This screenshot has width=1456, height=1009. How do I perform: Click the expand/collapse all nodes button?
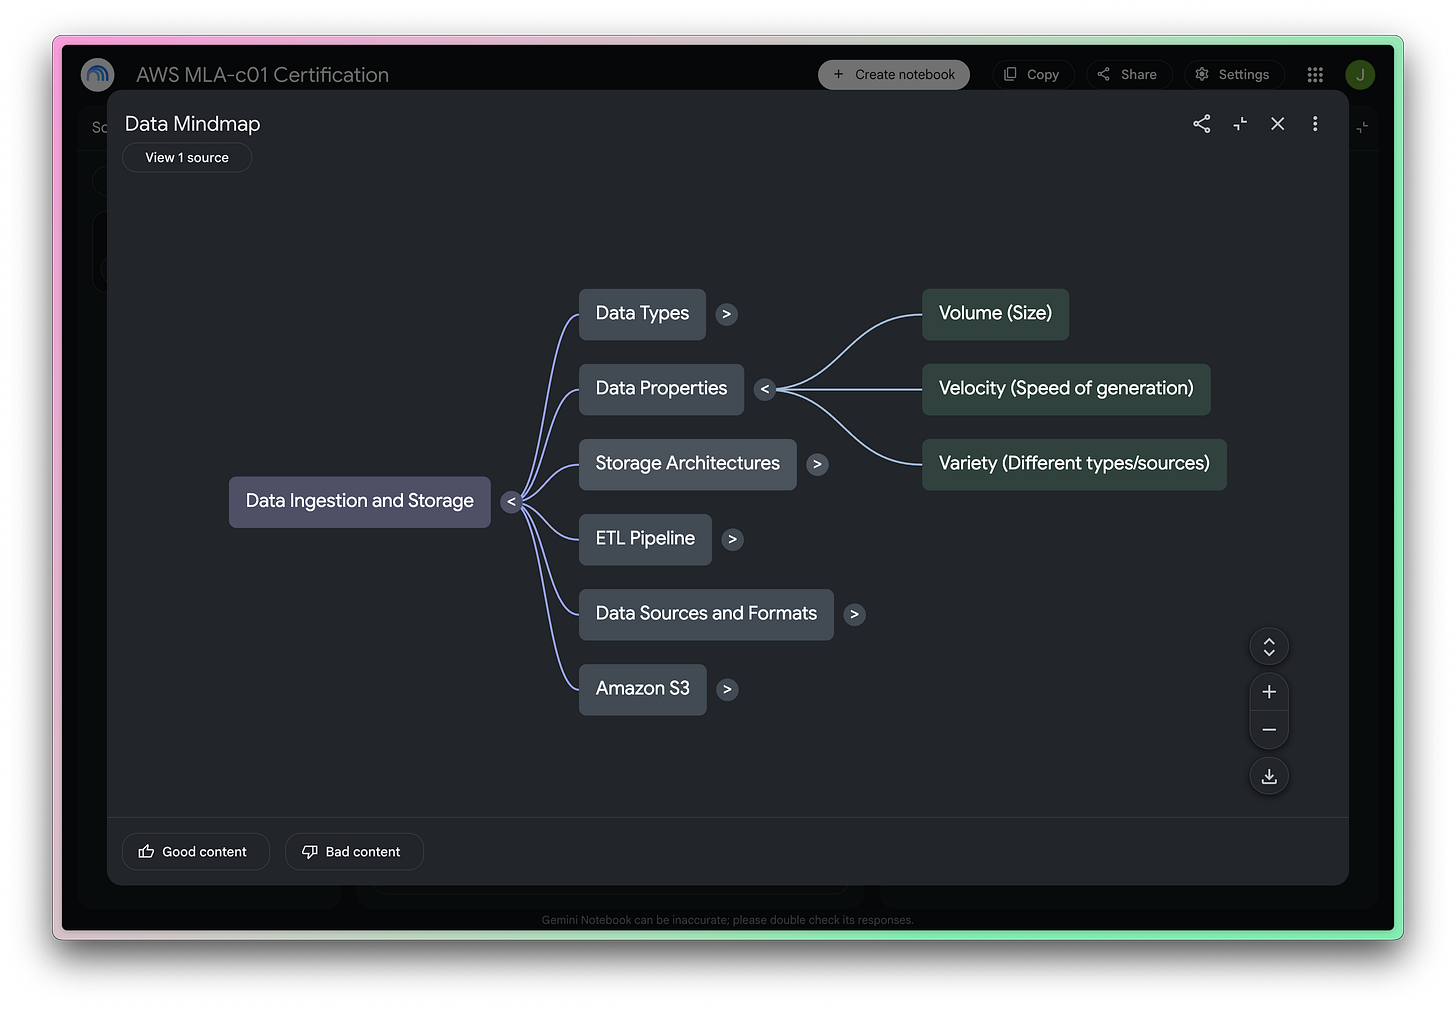(1269, 647)
